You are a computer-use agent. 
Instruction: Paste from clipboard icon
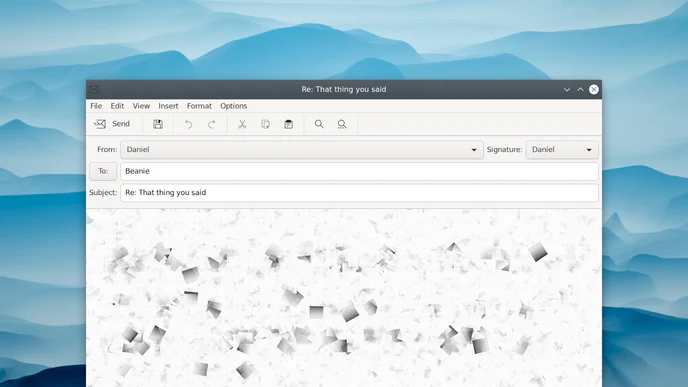coord(289,124)
